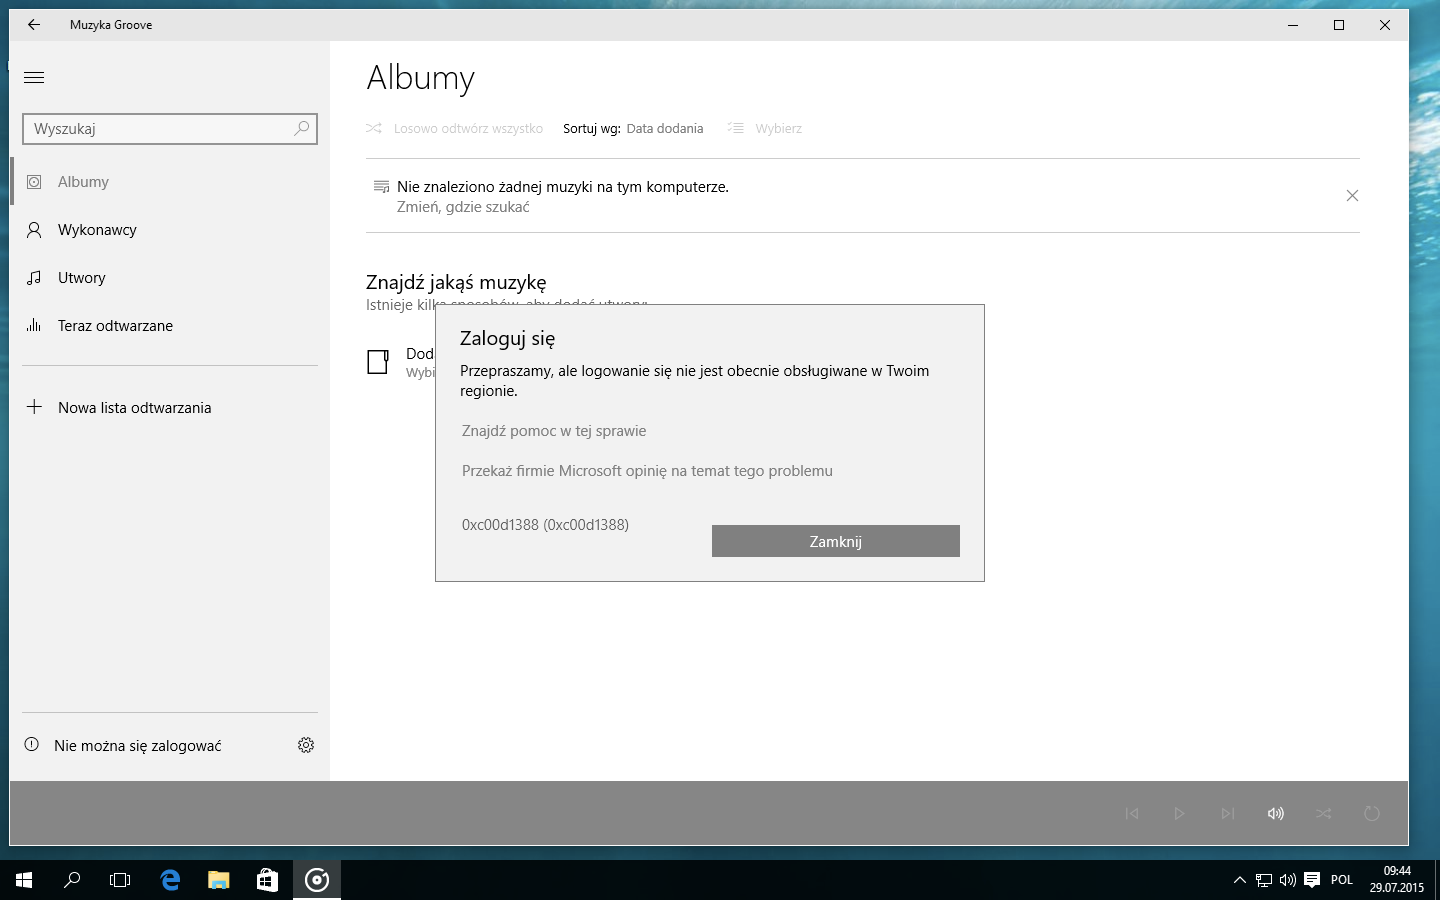Viewport: 1440px width, 900px height.
Task: Open the Utwory section
Action: point(170,278)
